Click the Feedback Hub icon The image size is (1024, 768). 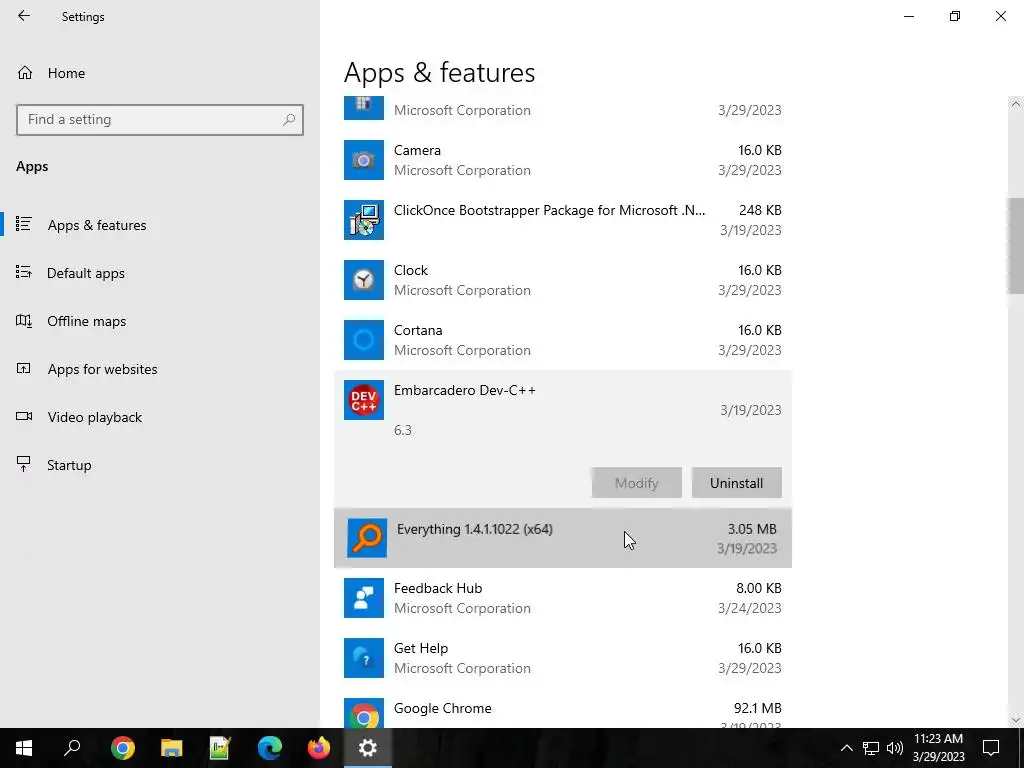364,598
